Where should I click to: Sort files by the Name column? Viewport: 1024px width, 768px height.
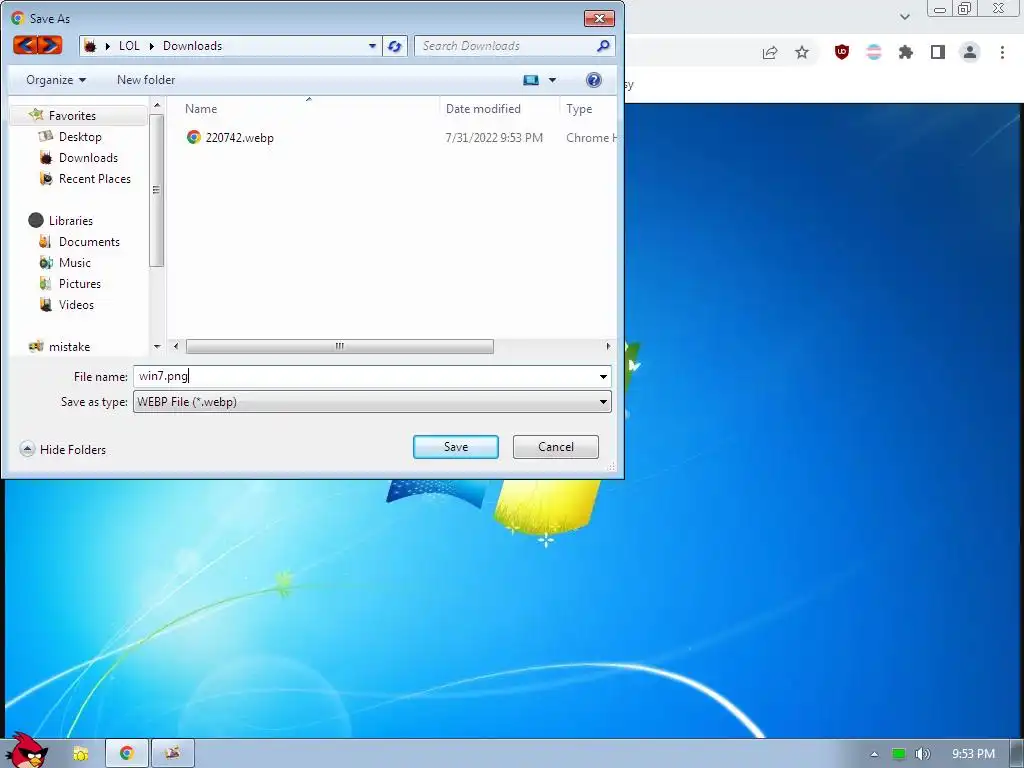coord(200,109)
